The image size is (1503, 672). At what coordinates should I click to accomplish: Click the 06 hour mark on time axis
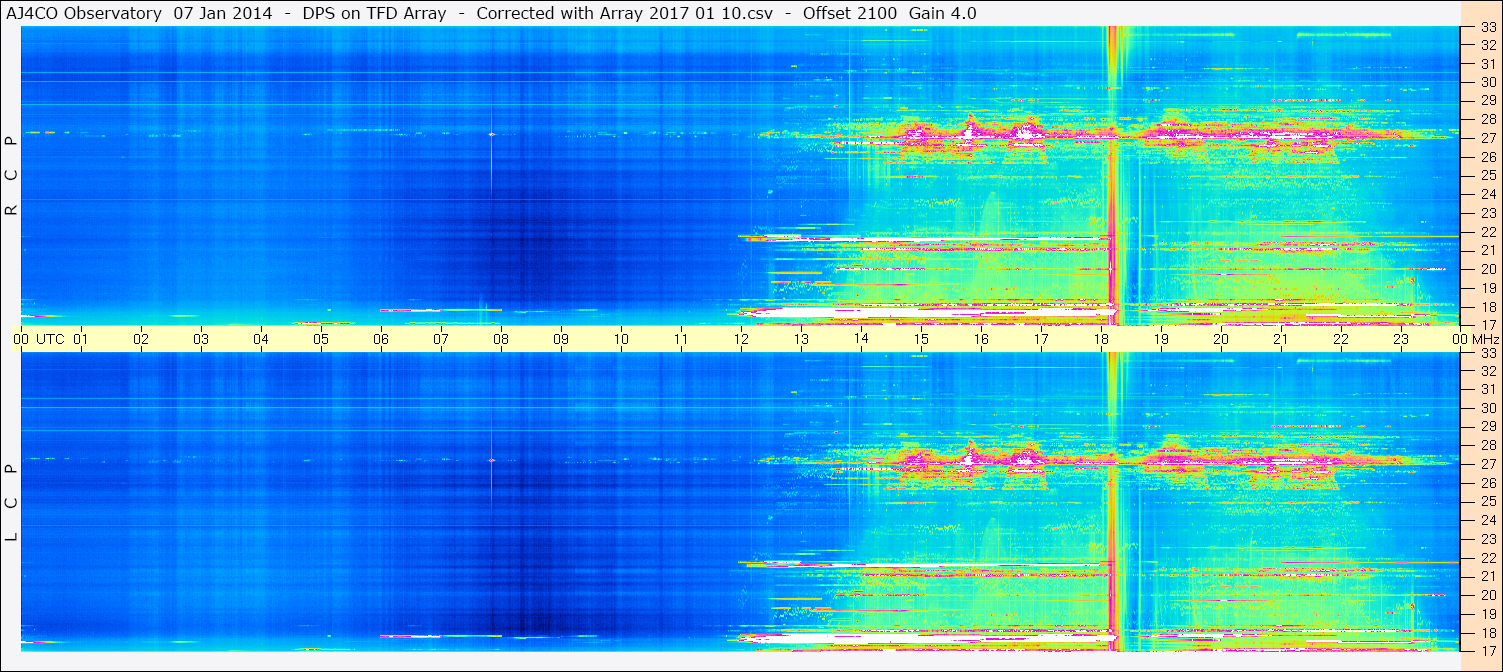pyautogui.click(x=381, y=339)
